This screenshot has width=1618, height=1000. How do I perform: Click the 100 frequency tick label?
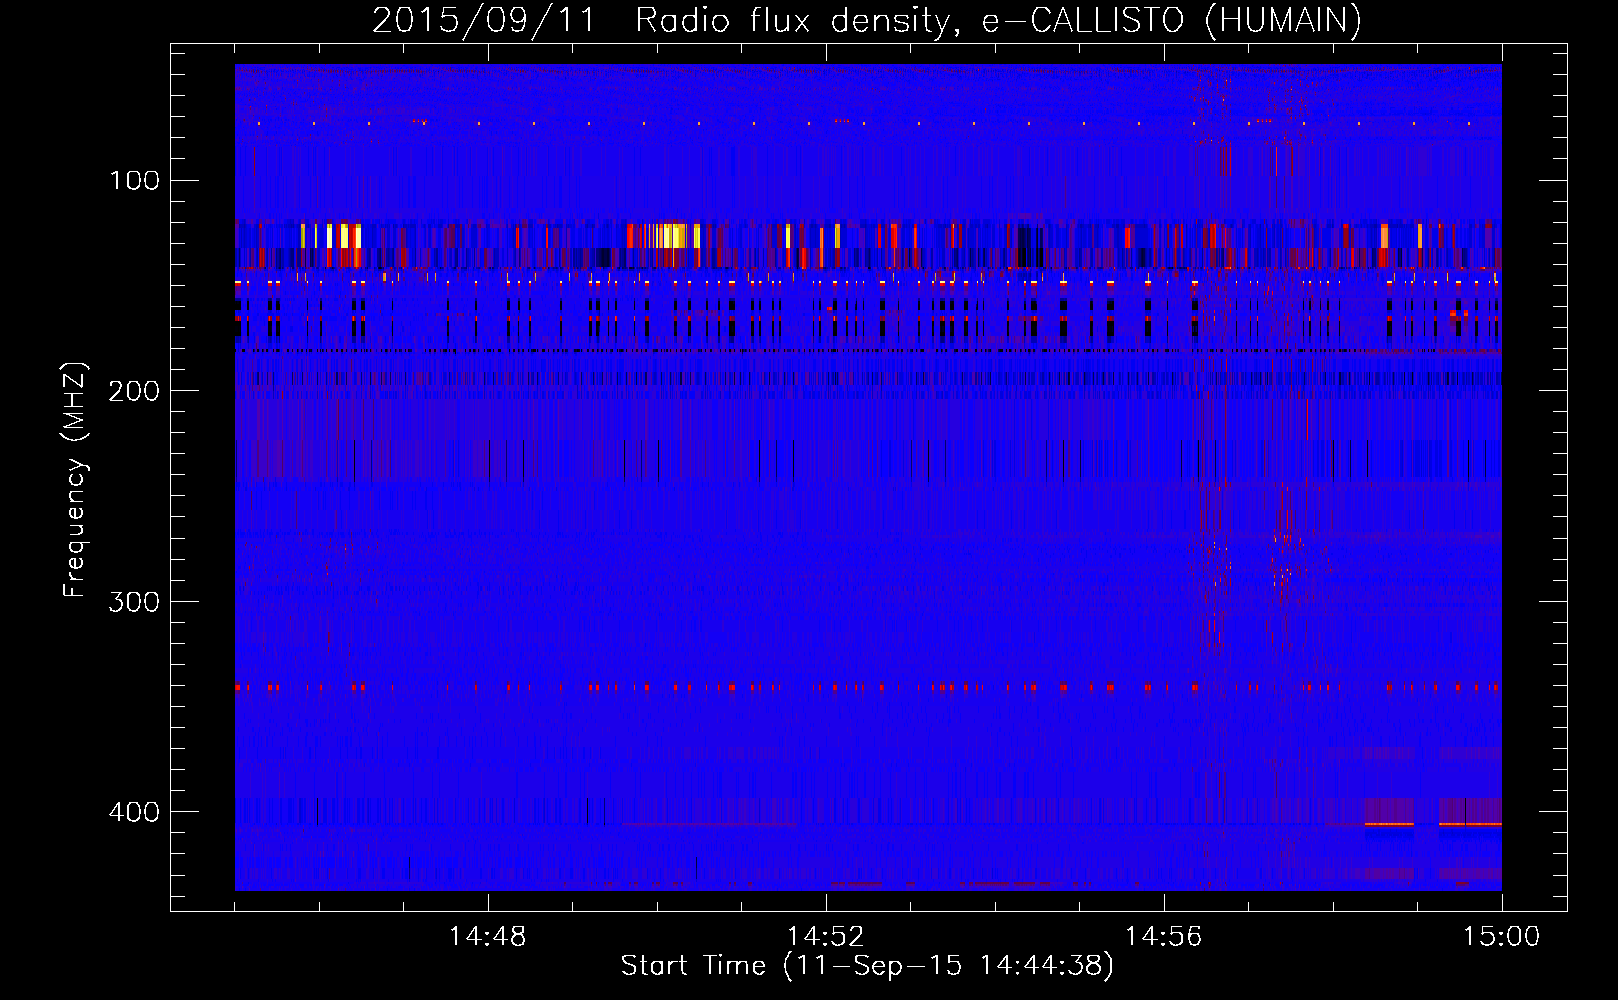pos(135,180)
